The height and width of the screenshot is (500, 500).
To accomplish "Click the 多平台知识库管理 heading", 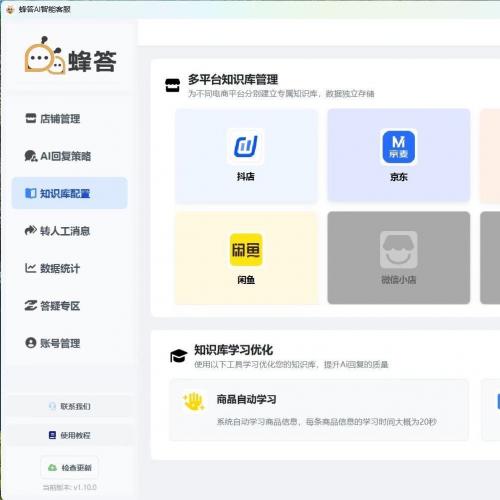I will 233,79.
